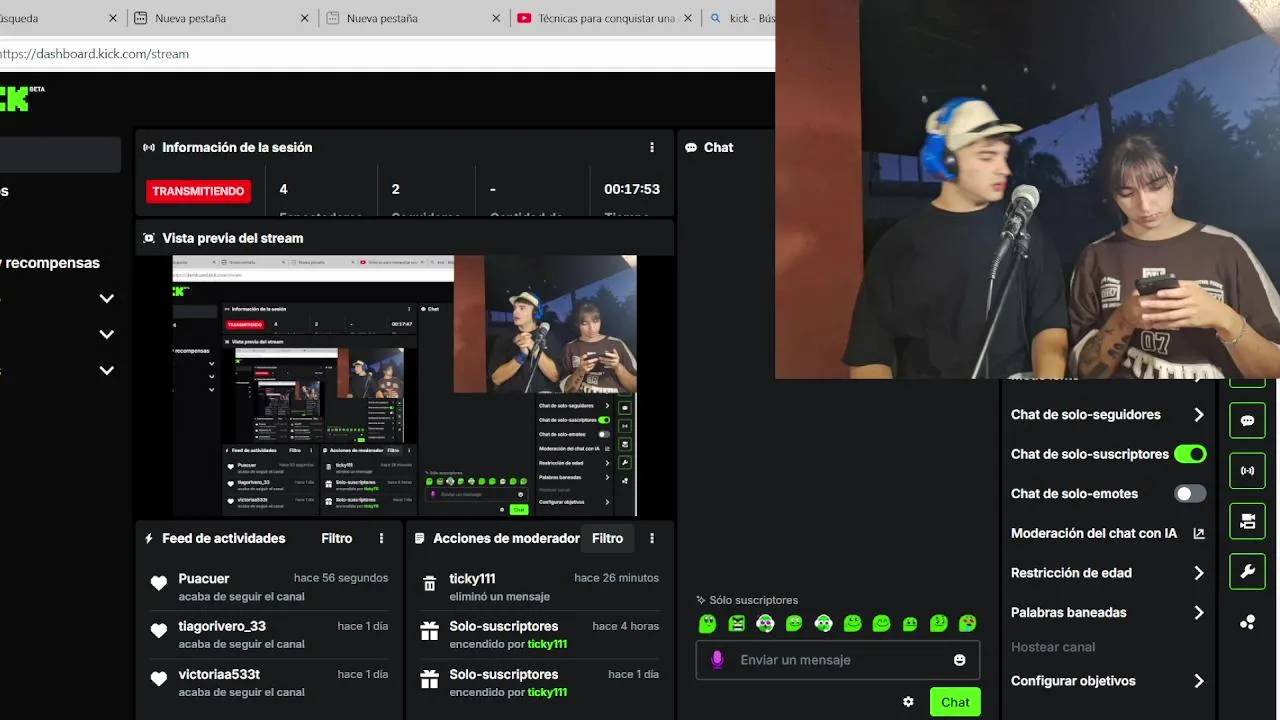This screenshot has height=720, width=1280.
Task: Click gift icon for Solo-suscriptores hace 1 día
Action: [429, 679]
